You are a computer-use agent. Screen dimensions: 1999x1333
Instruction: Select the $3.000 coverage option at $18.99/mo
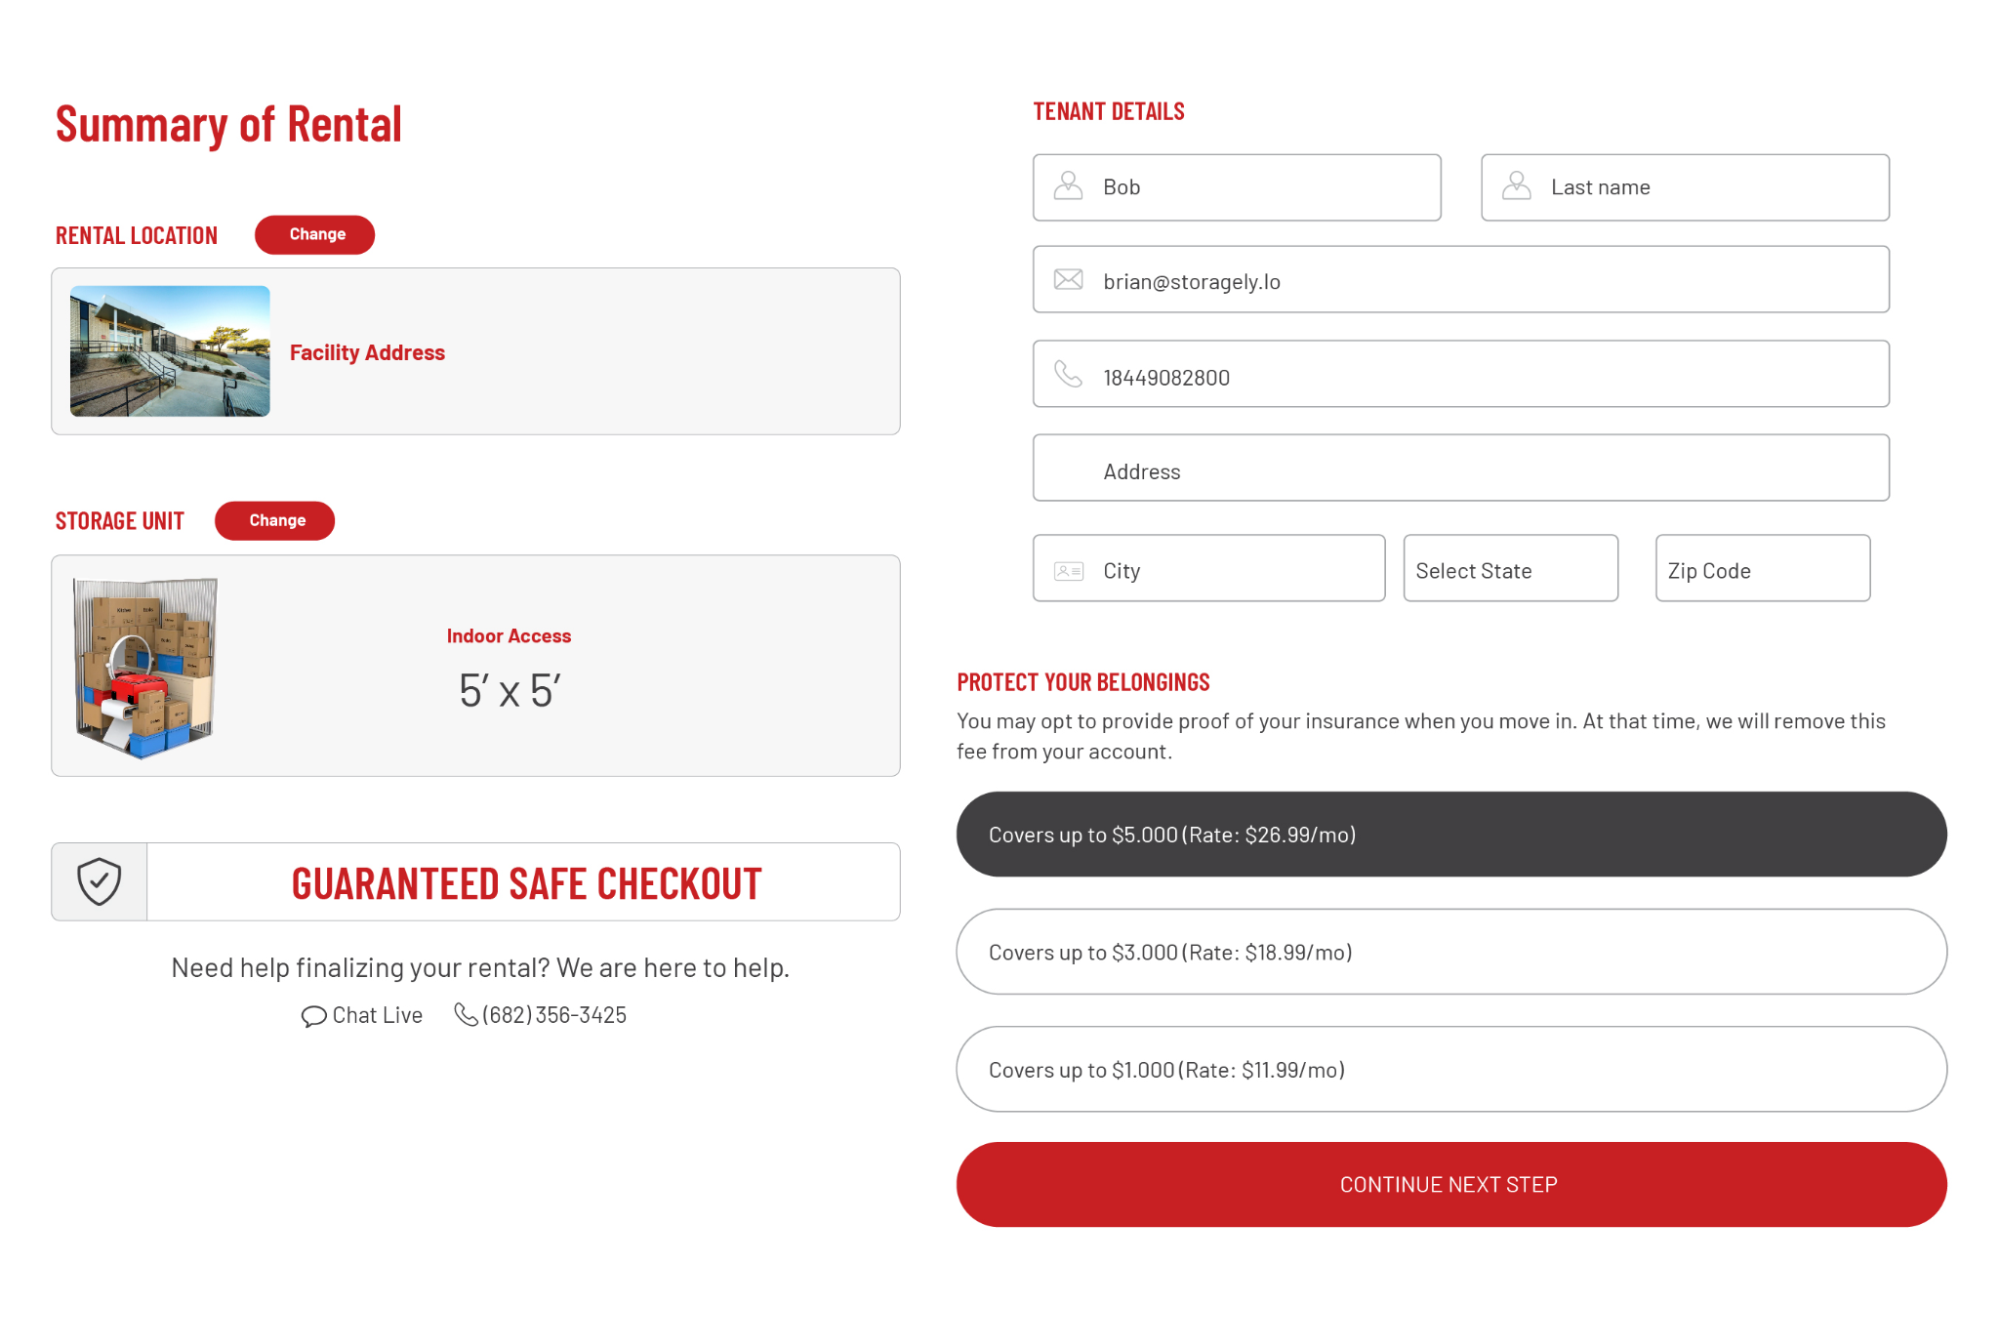[x=1451, y=952]
